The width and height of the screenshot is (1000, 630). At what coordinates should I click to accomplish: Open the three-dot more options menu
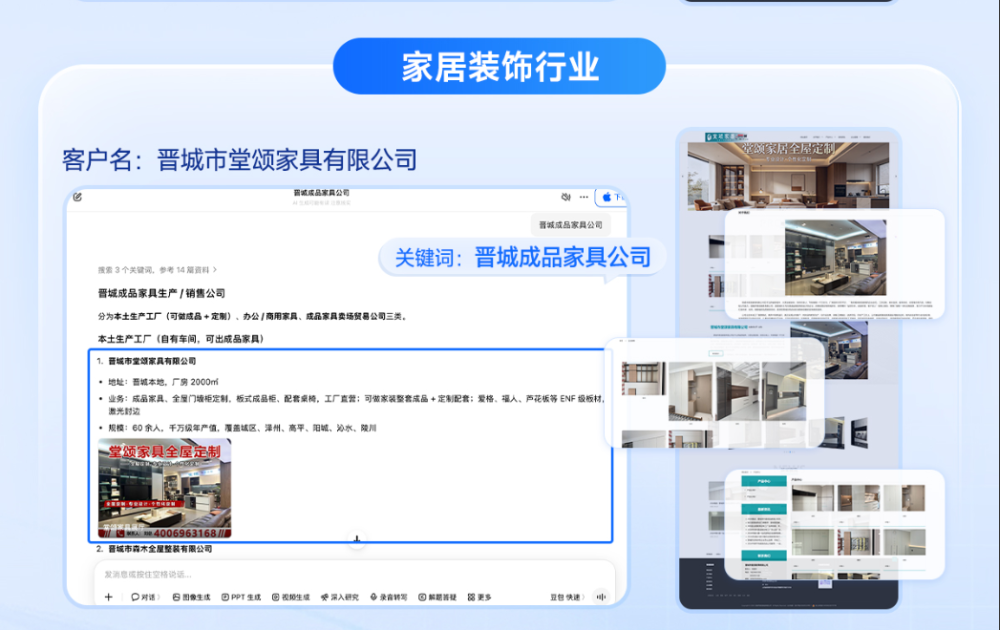coord(584,197)
